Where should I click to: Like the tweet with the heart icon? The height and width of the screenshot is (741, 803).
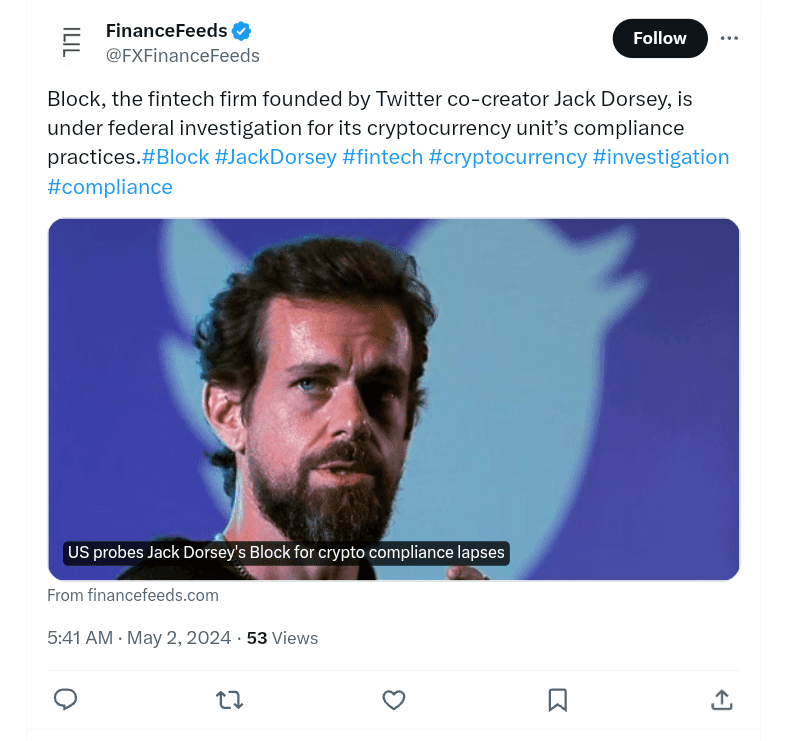coord(394,700)
